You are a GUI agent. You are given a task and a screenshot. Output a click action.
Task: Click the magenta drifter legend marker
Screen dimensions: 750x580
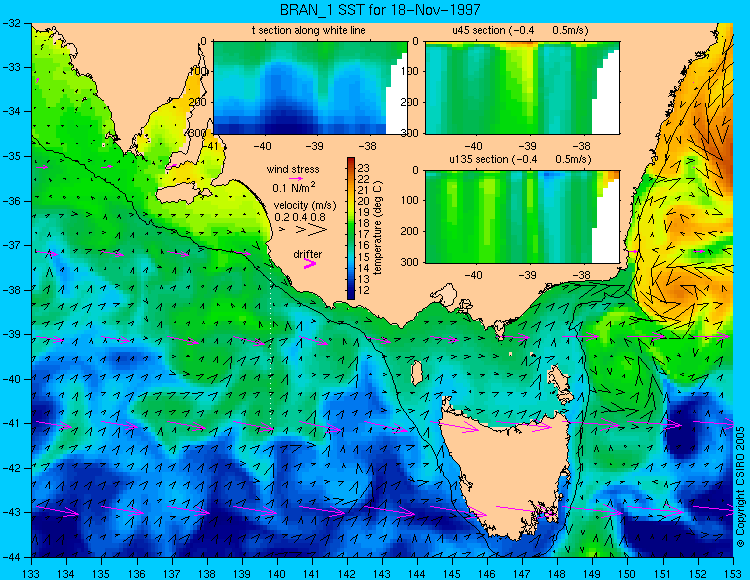tap(310, 264)
